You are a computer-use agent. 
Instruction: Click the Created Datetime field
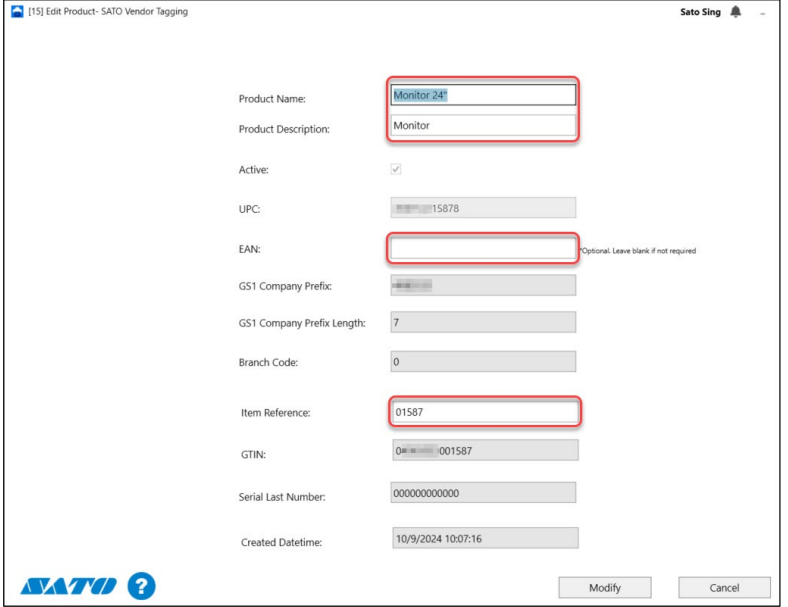point(483,538)
